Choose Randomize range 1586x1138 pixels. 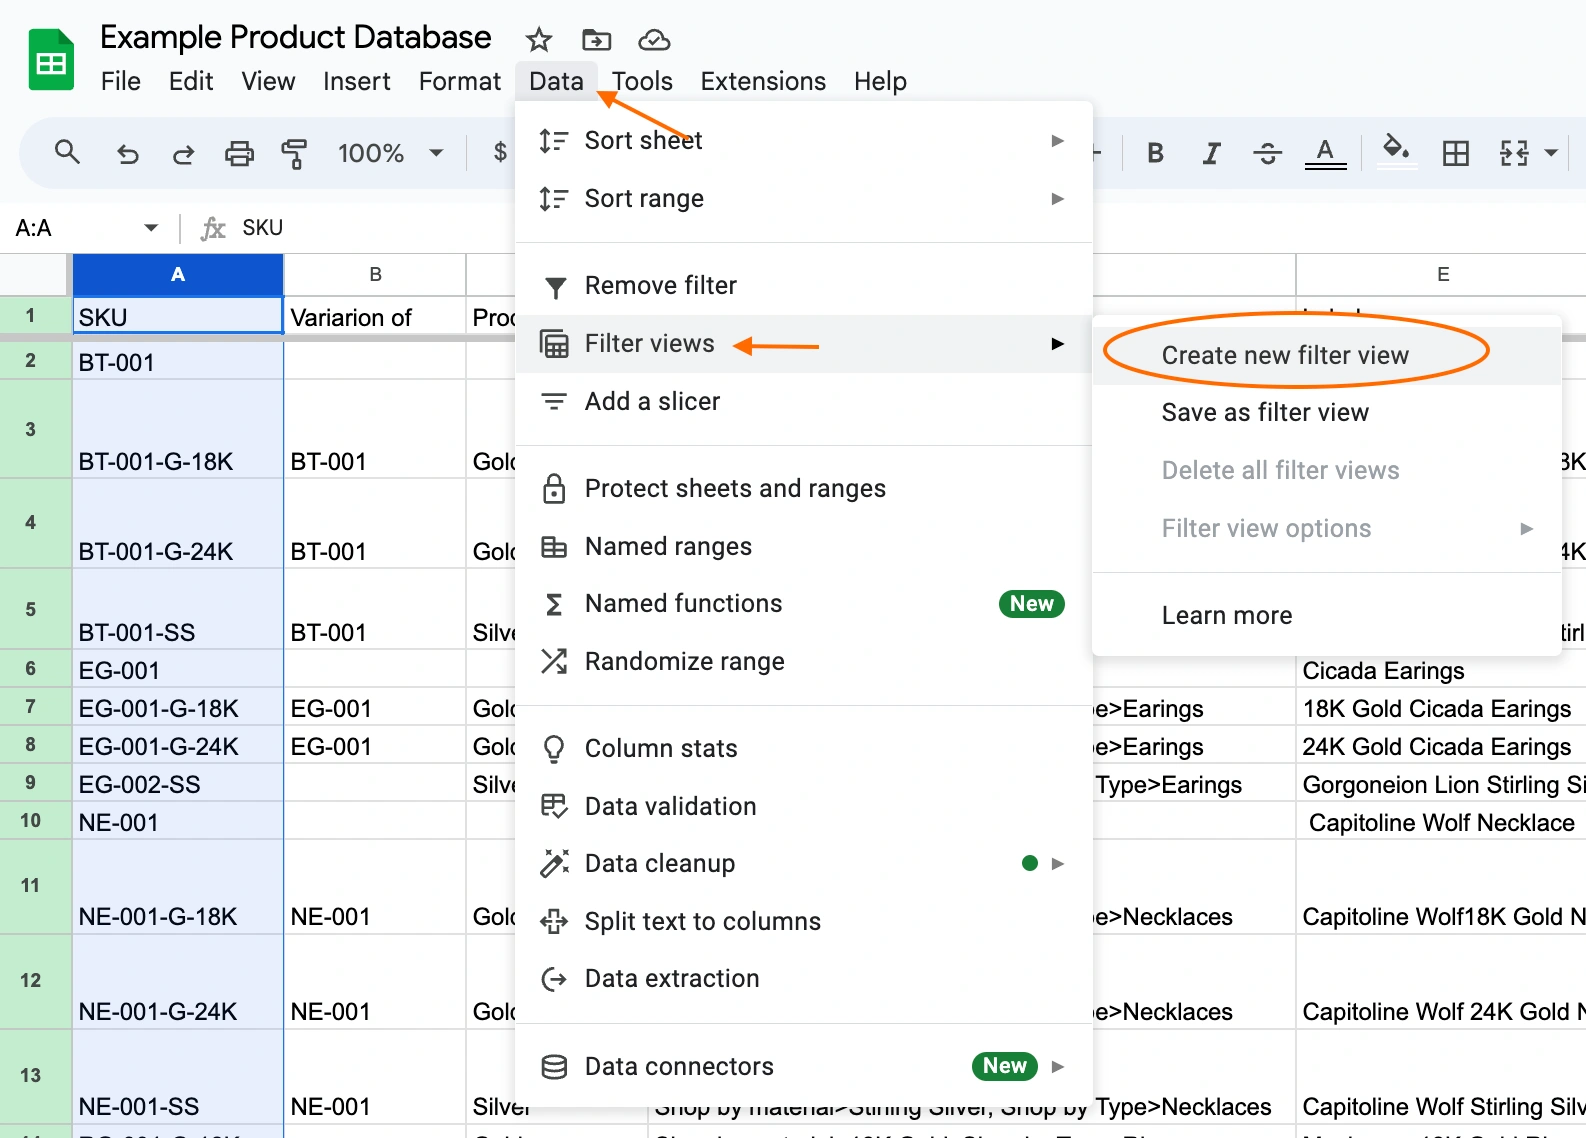pyautogui.click(x=803, y=661)
